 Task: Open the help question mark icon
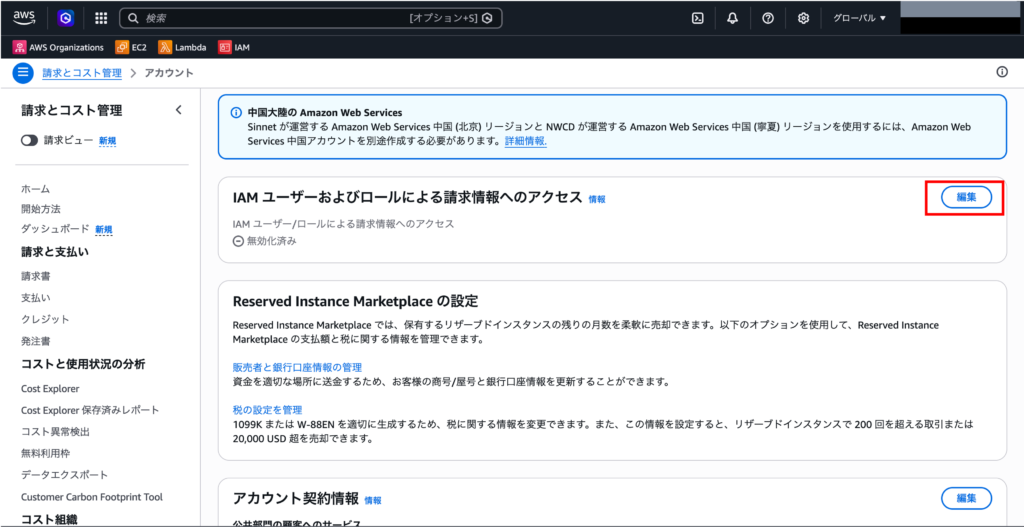click(767, 18)
